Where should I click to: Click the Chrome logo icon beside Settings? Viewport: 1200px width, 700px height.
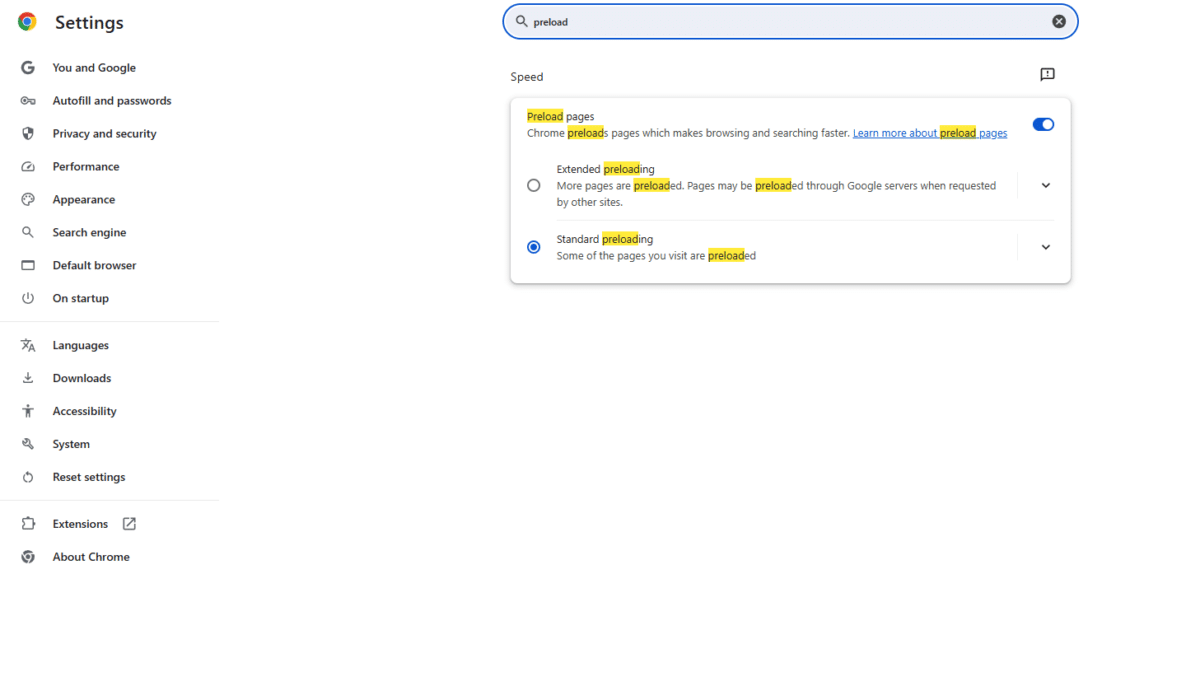tap(27, 22)
